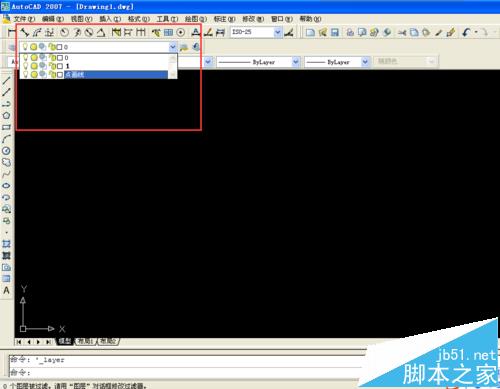Select the Rectangle draw tool
This screenshot has height=389, width=500.
click(6, 127)
